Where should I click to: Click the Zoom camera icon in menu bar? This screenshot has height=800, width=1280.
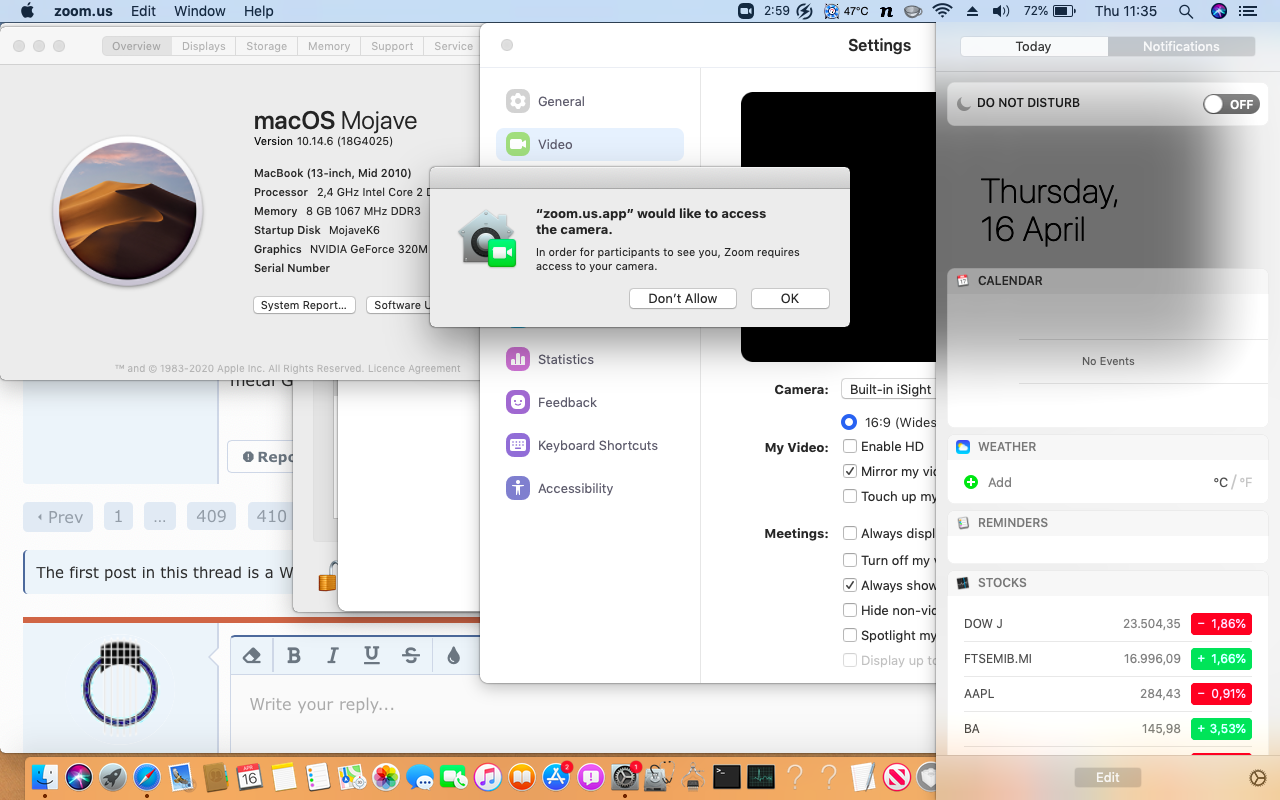[746, 11]
